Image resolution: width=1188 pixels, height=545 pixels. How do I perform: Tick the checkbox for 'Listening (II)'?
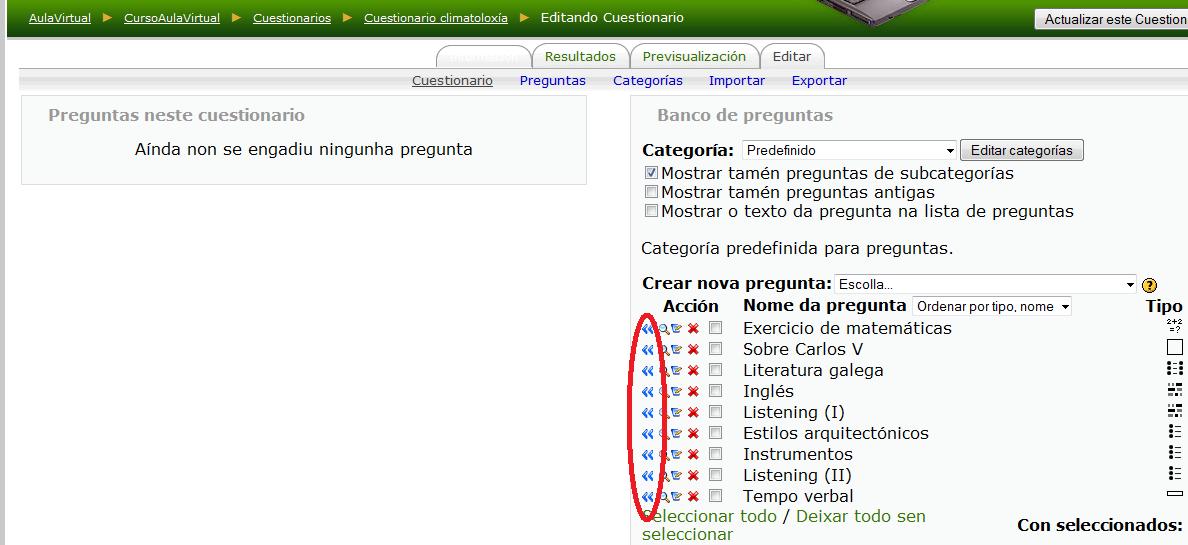click(x=715, y=475)
